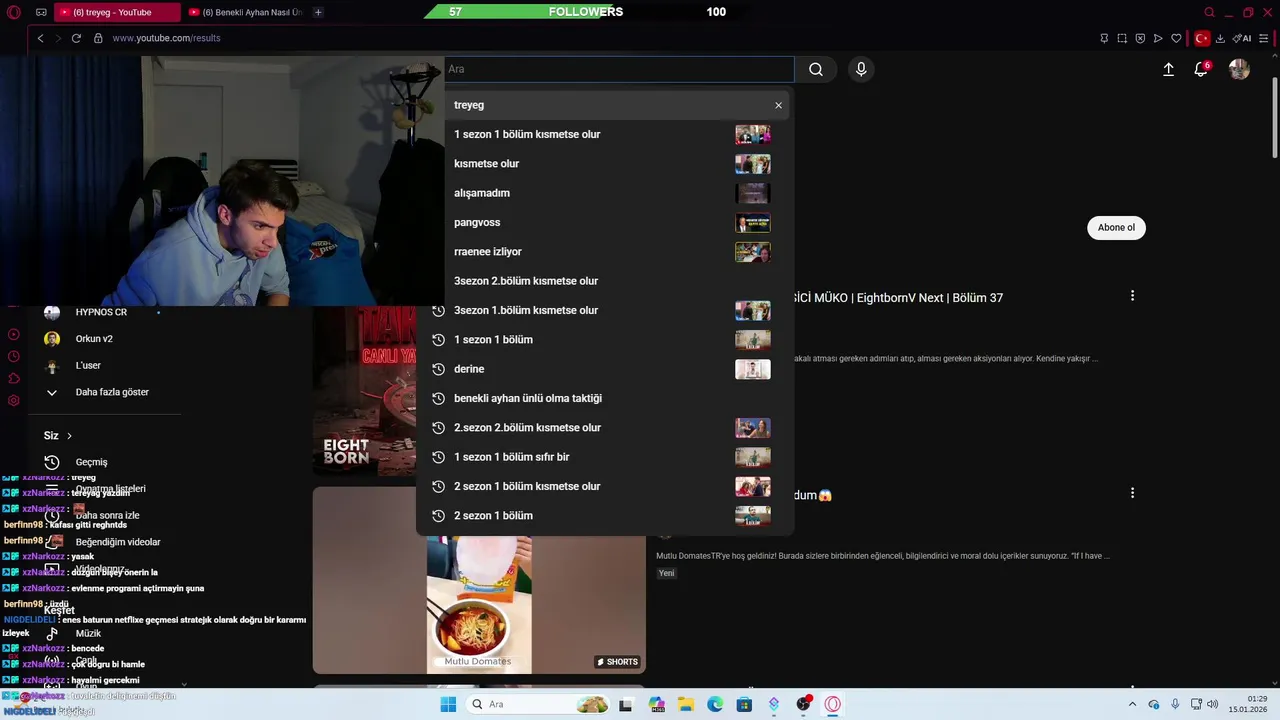The width and height of the screenshot is (1280, 720).
Task: Choose history item '1 sezon 1 bölüm sıfır bir'
Action: click(x=605, y=457)
